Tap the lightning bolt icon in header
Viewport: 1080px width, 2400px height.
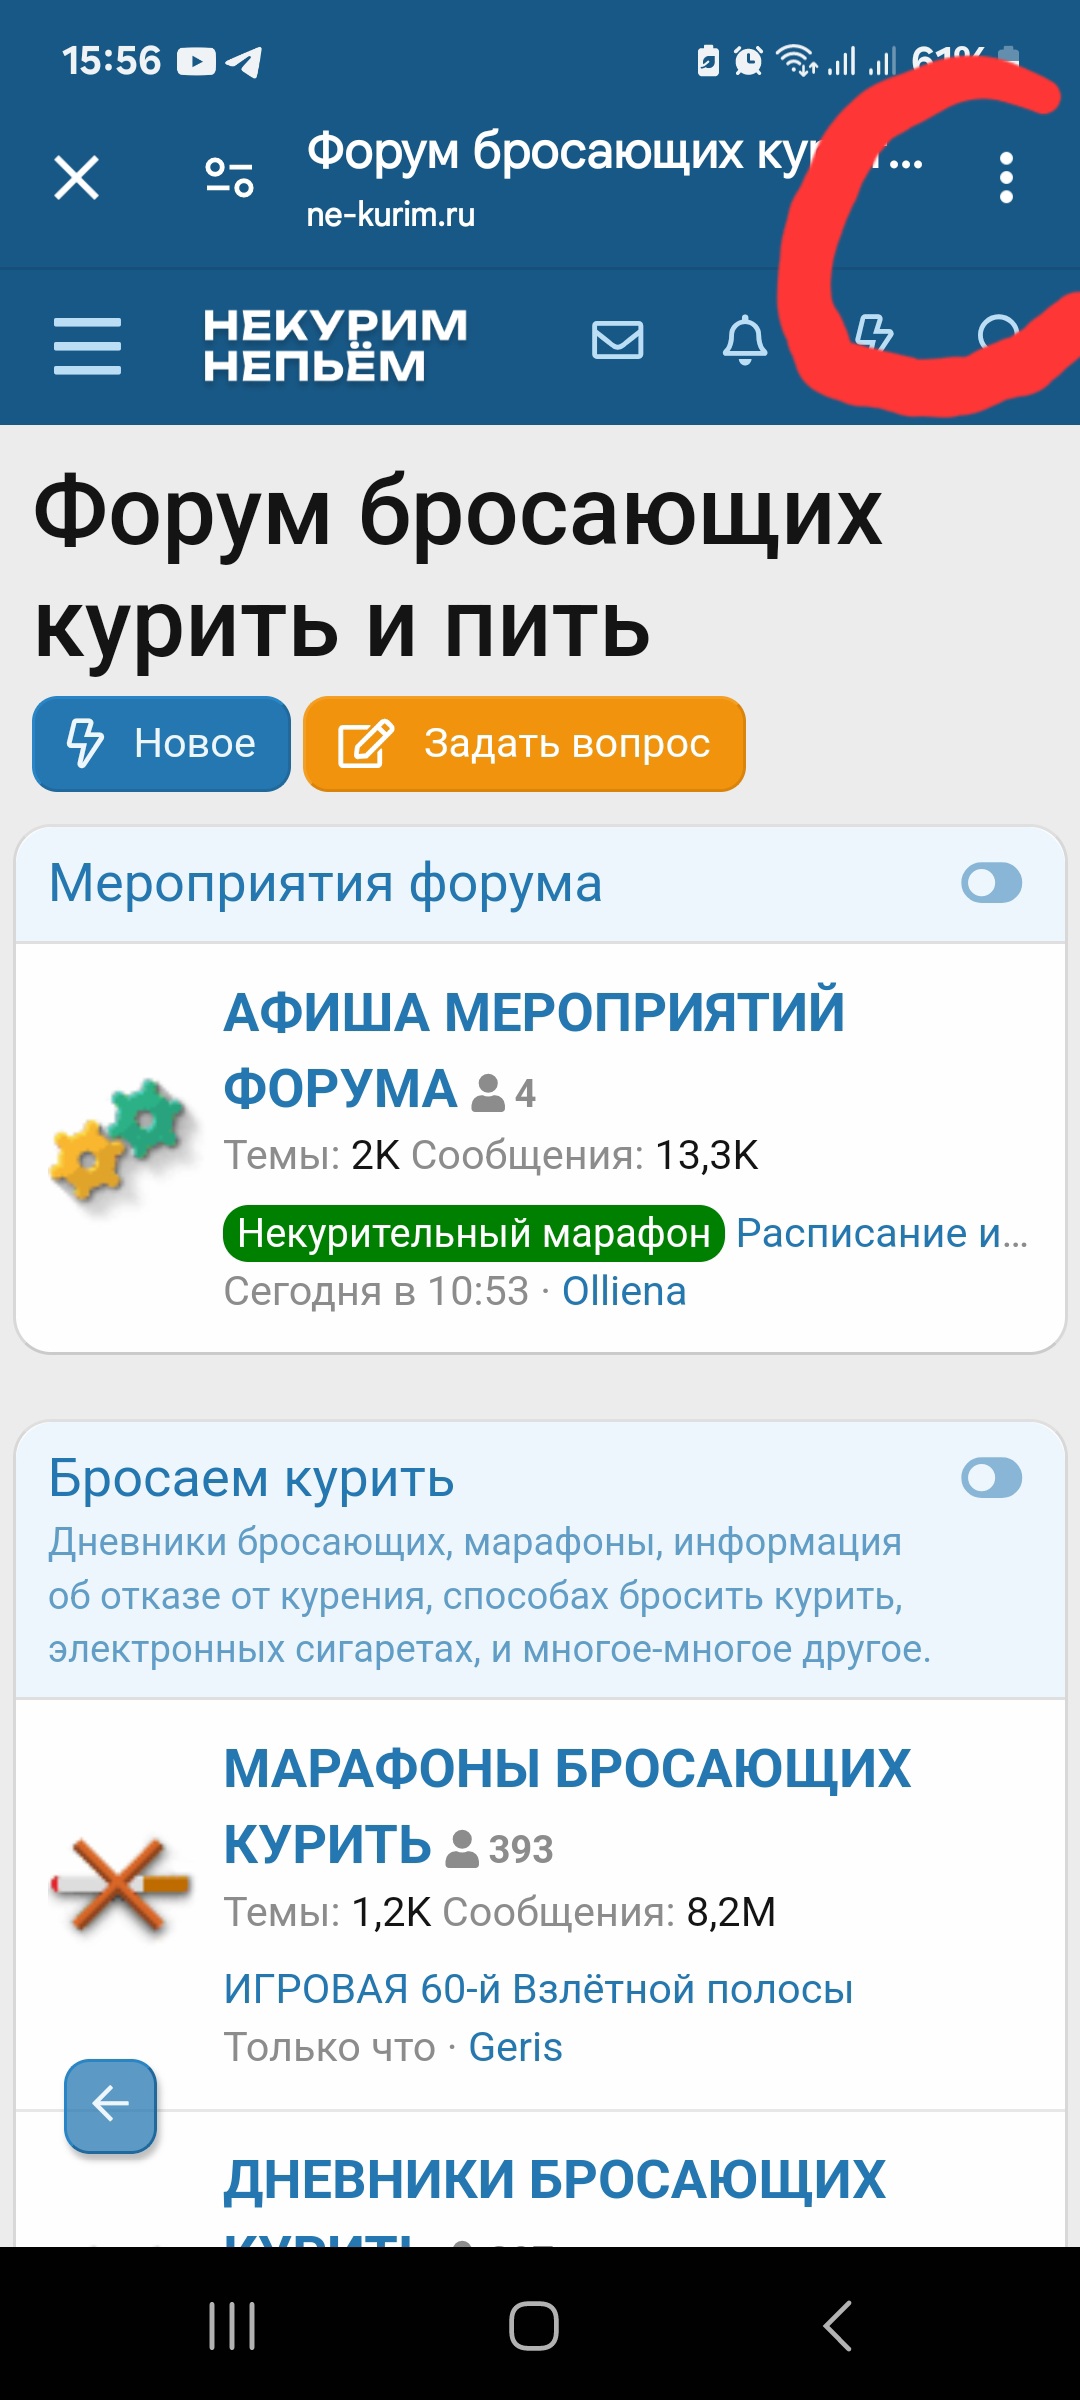coord(874,334)
